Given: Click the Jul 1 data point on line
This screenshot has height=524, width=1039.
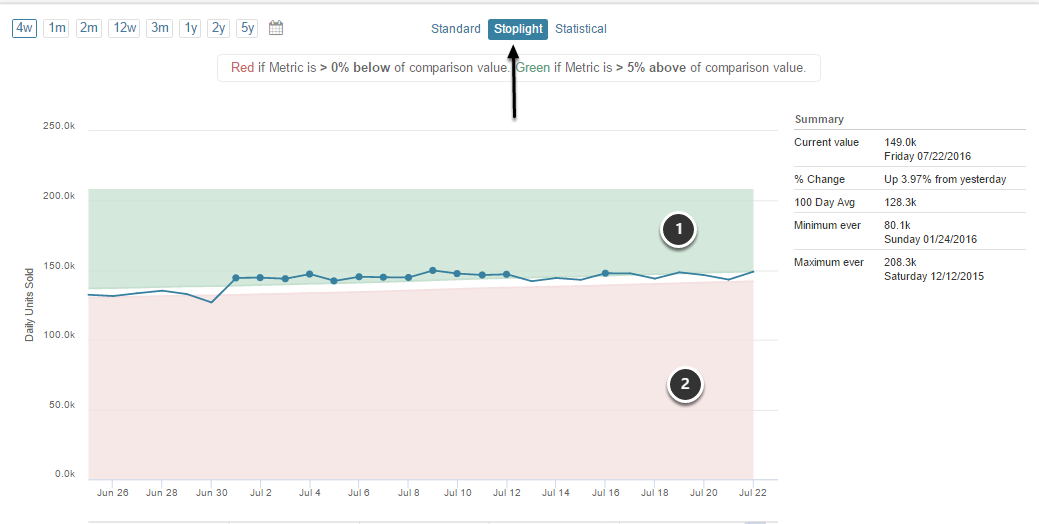Looking at the screenshot, I should pyautogui.click(x=236, y=278).
